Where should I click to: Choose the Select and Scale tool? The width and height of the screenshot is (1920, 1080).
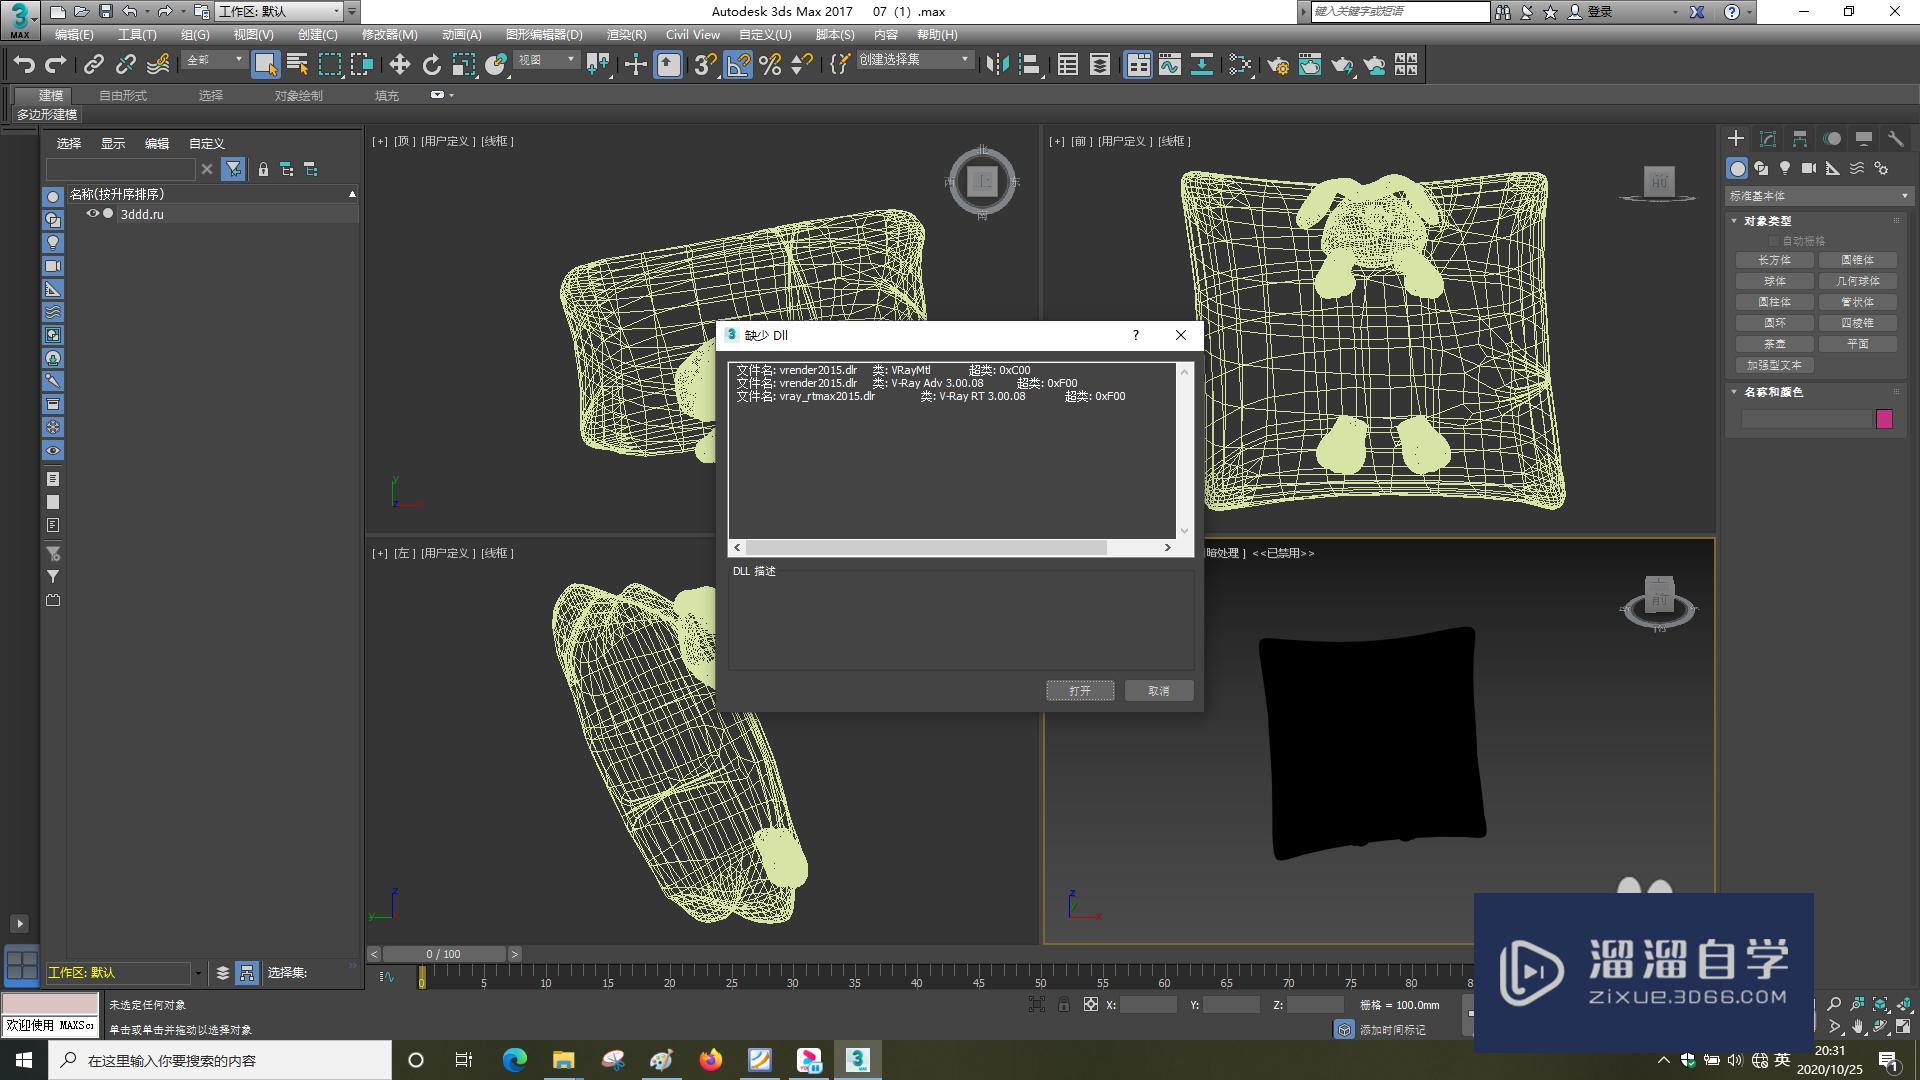463,65
